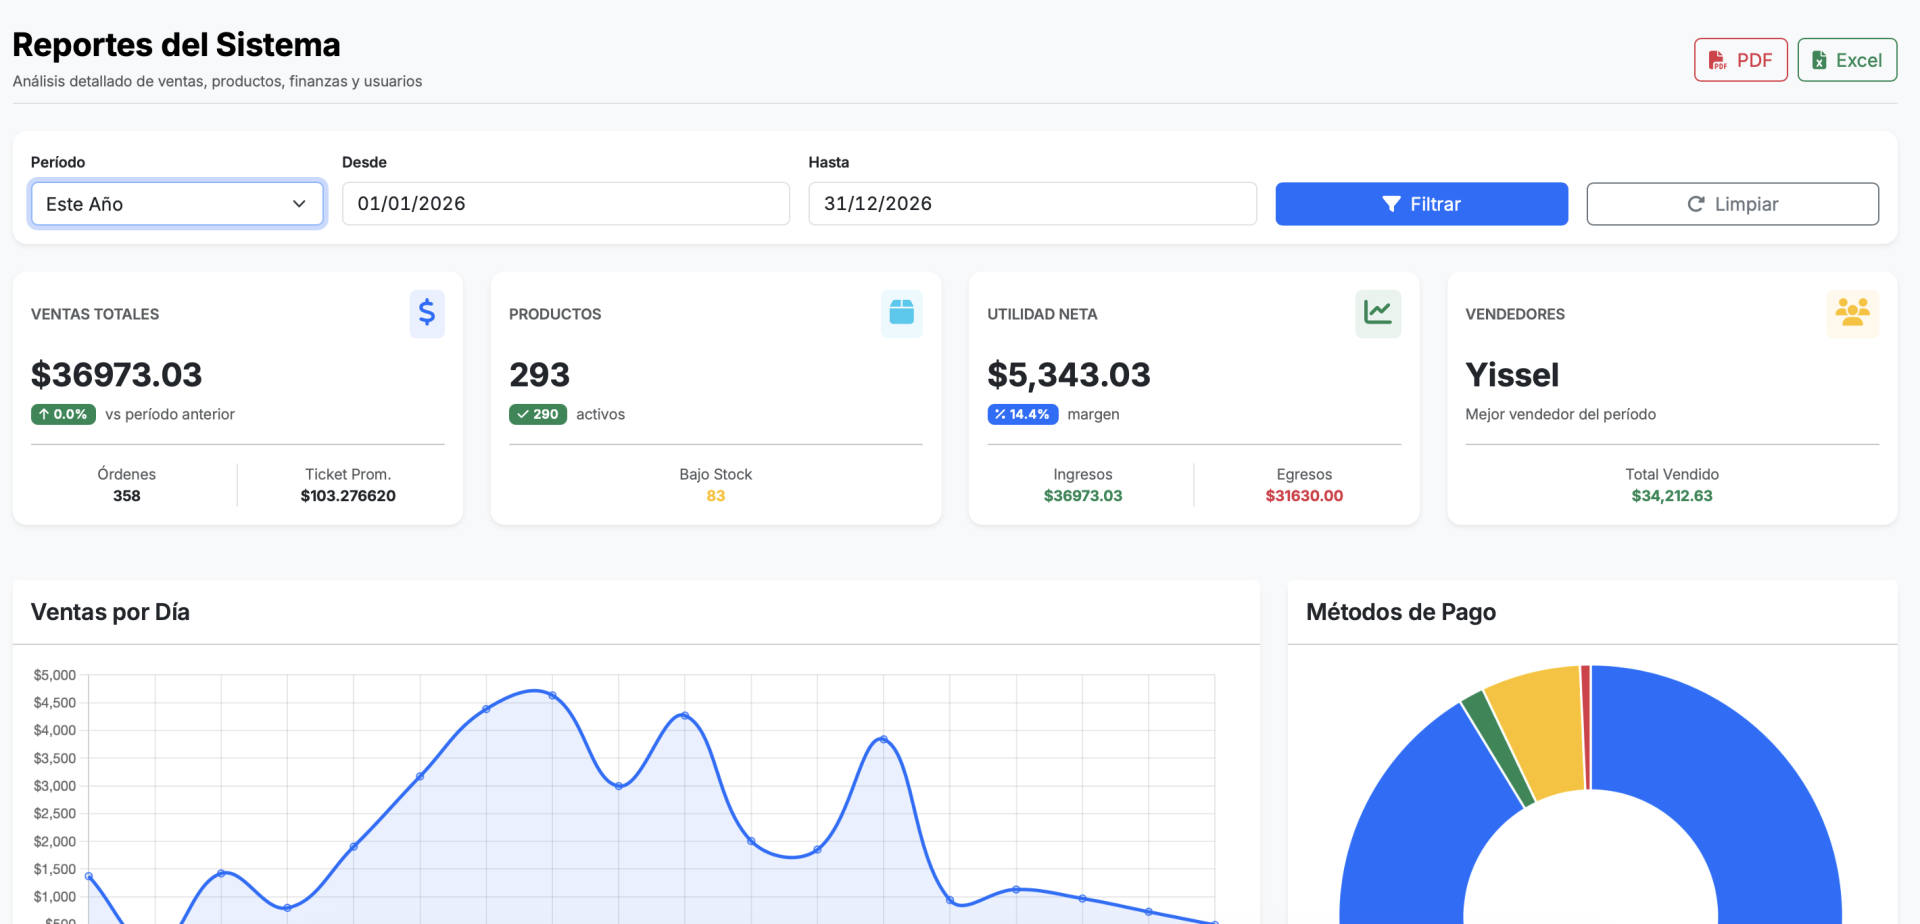Viewport: 1920px width, 924px height.
Task: Click the box icon in Productos card
Action: (x=901, y=313)
